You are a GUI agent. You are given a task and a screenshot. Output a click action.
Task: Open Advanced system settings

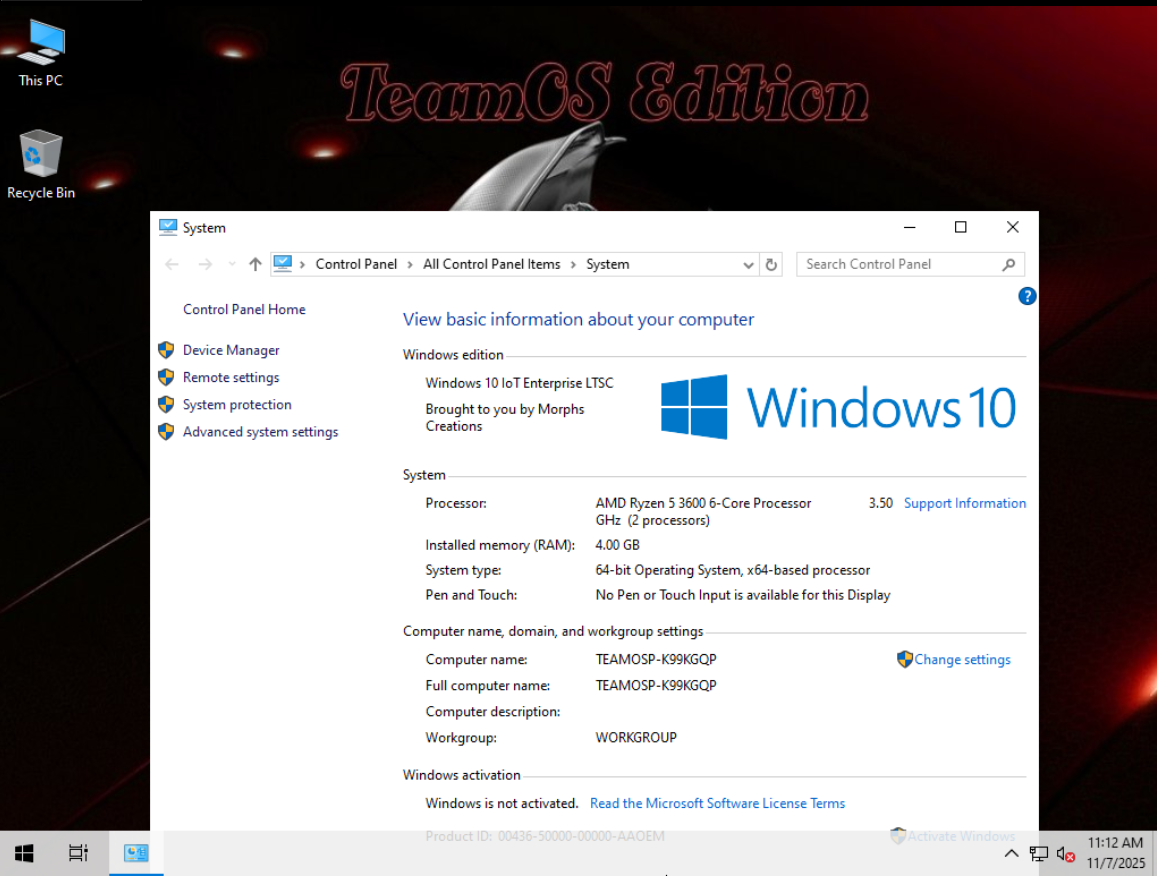(x=260, y=432)
